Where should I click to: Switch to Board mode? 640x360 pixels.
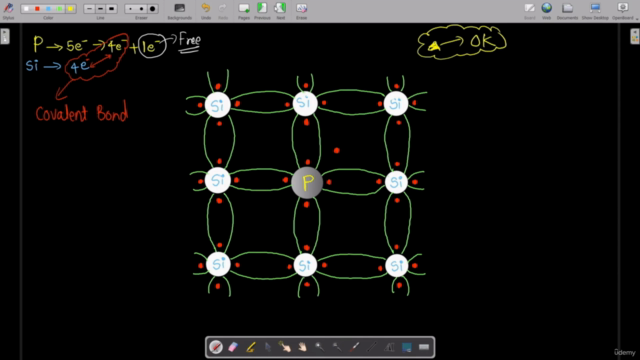pos(530,11)
